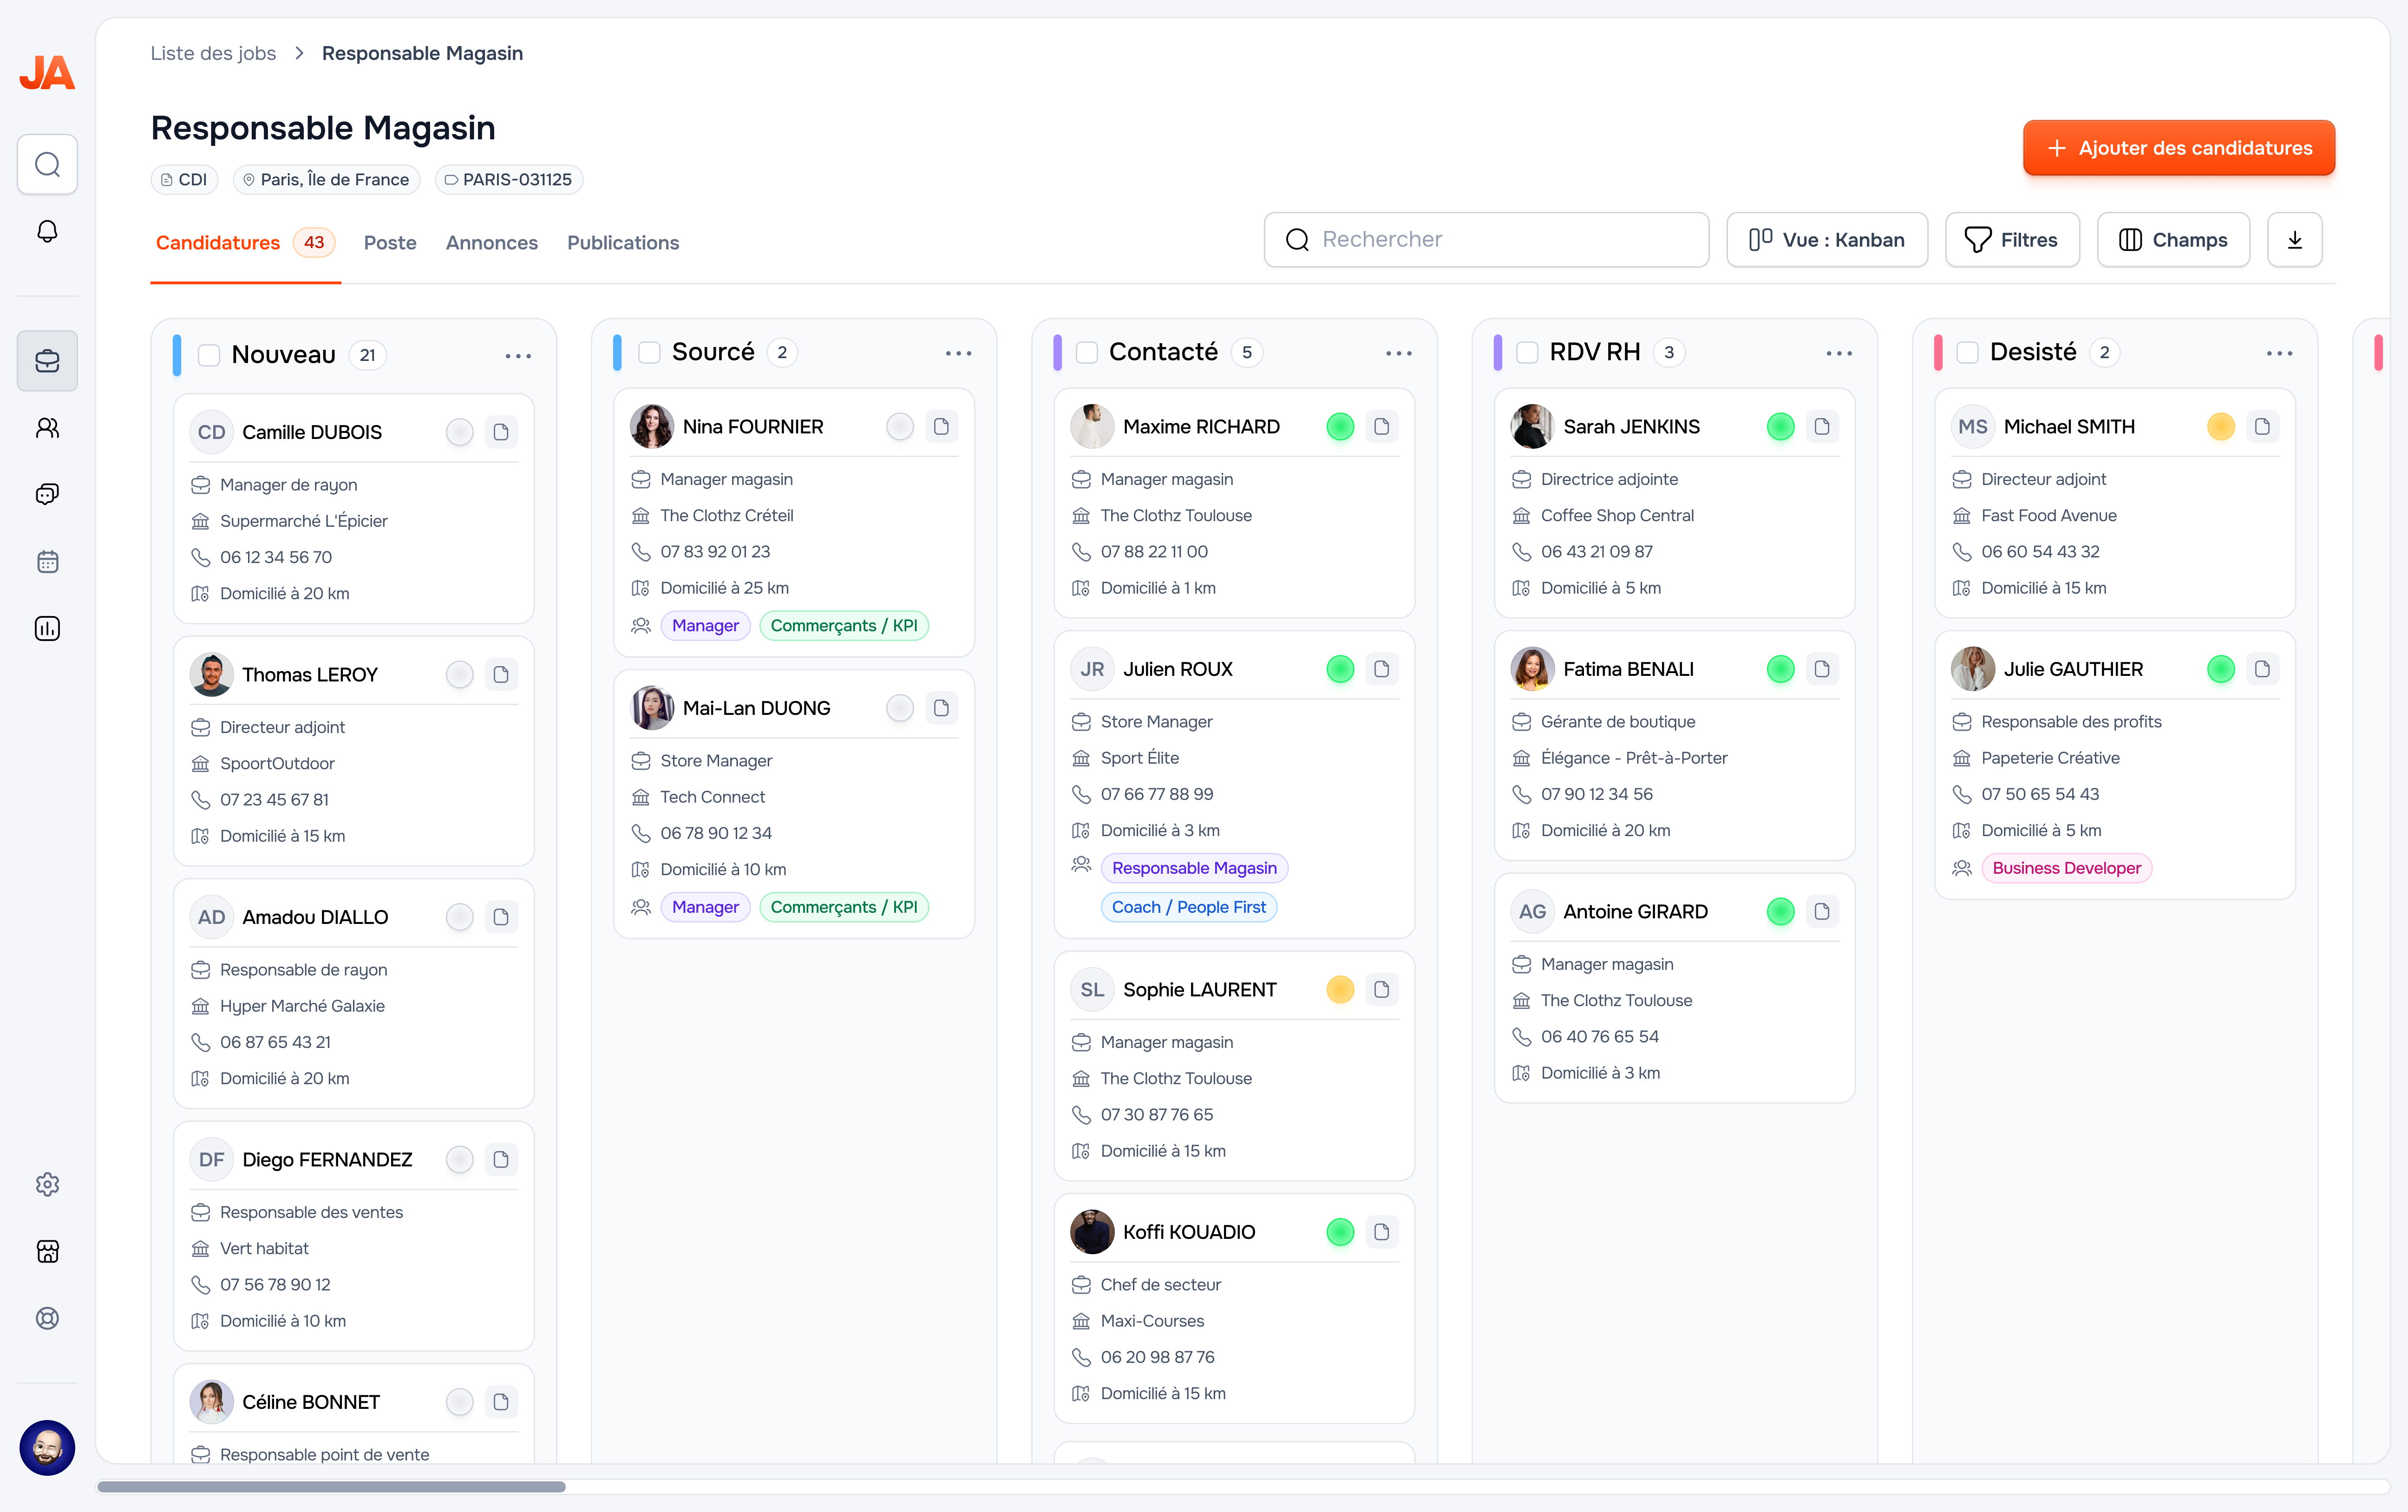Click Sophie LAURENT yellow status dot
This screenshot has height=1512, width=2408.
[1340, 990]
